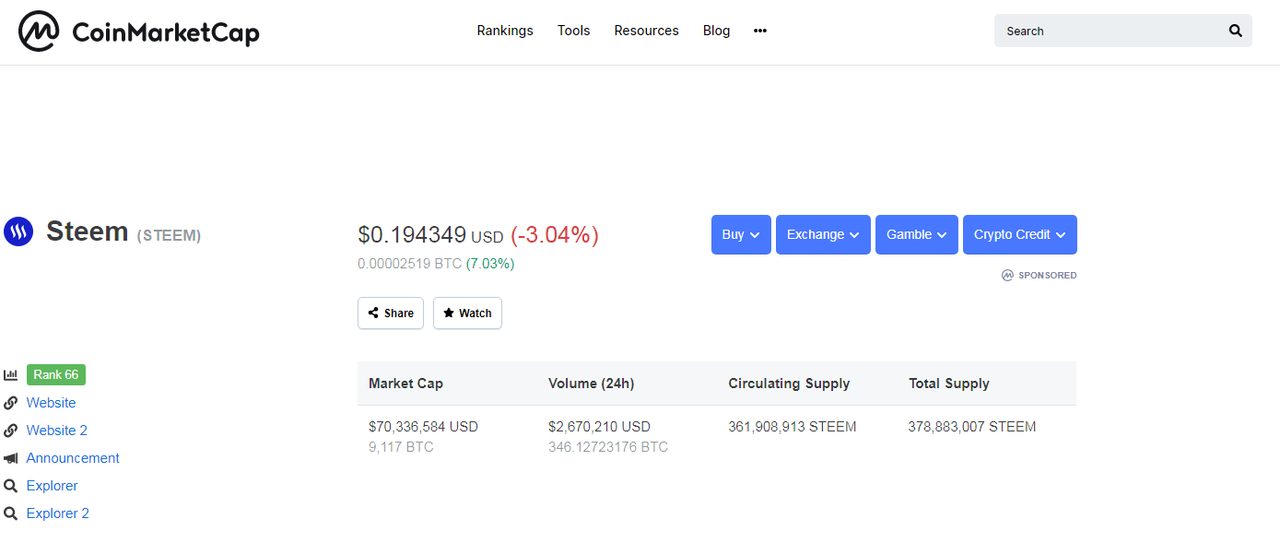Click the magnifier icon beside Explorer 2
This screenshot has width=1280, height=533.
[10, 513]
